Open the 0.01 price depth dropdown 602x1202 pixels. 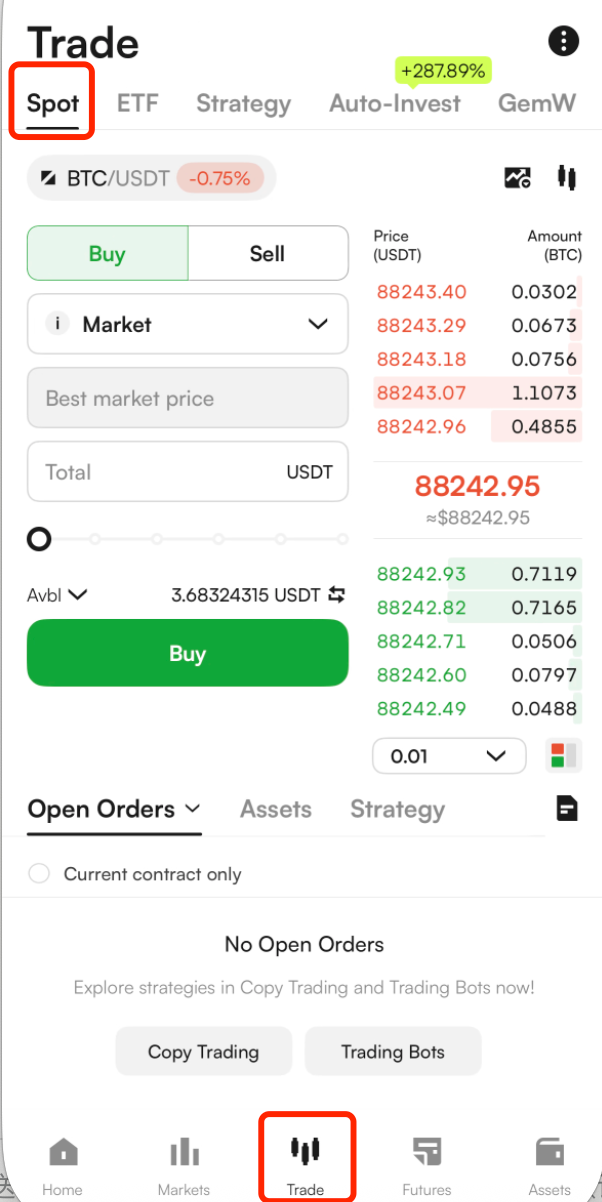448,756
